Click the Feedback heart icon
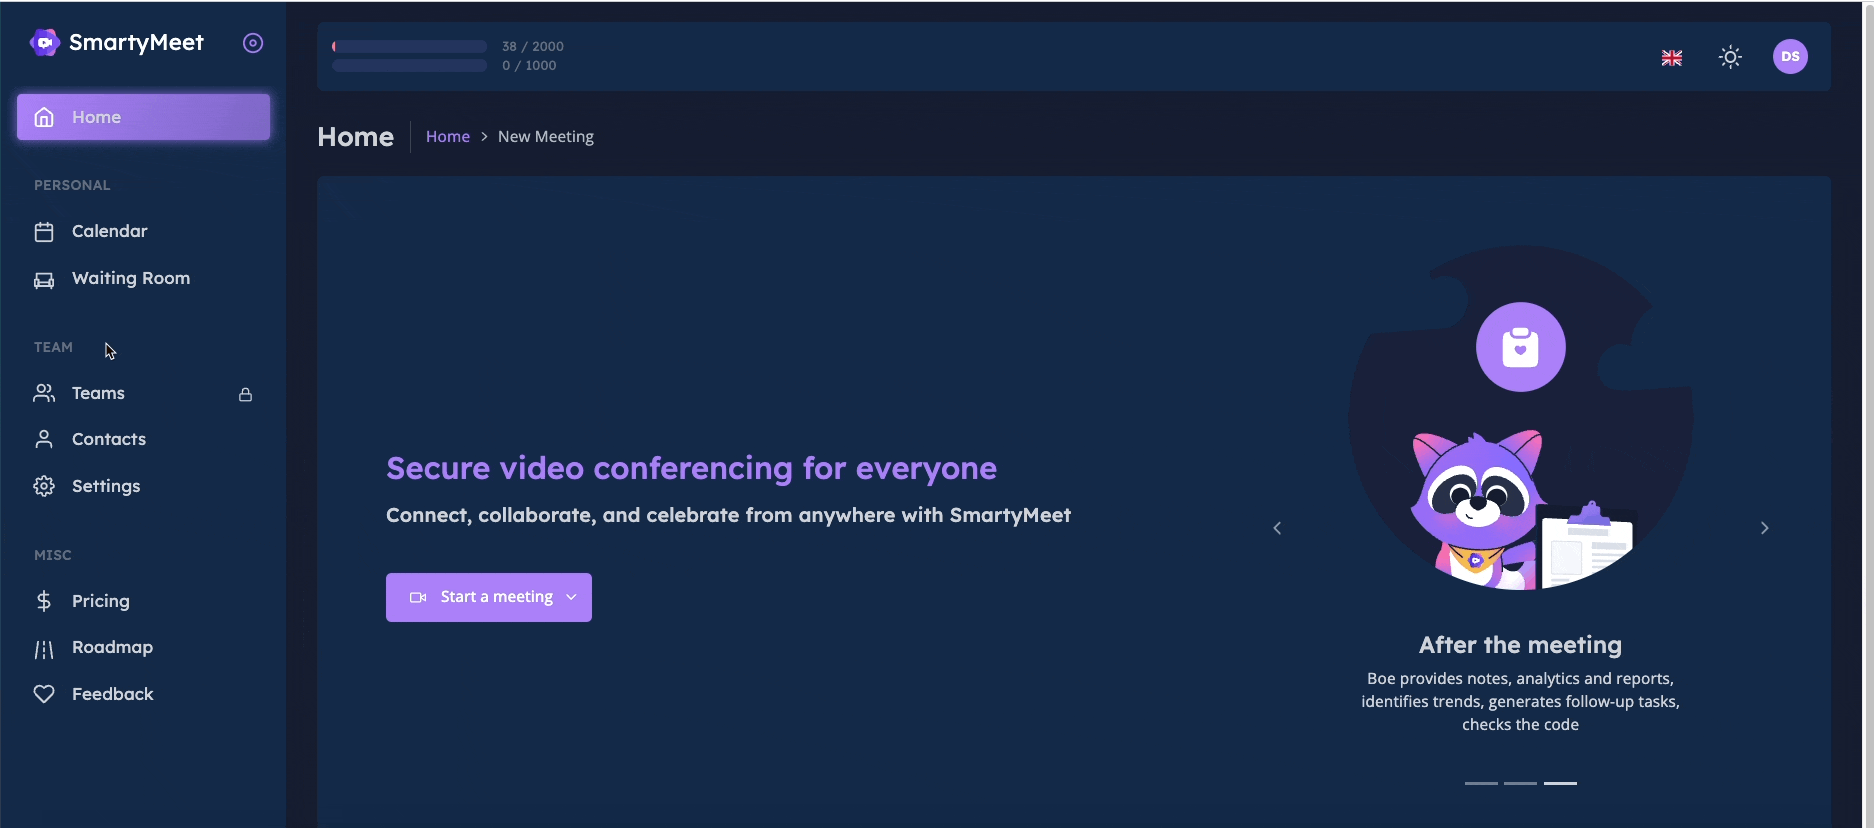Screen dimensions: 1874x828 pos(44,694)
